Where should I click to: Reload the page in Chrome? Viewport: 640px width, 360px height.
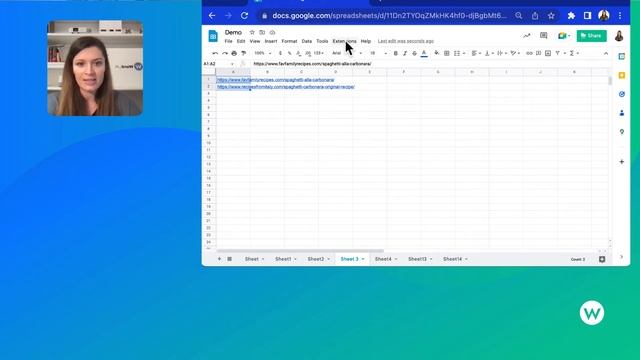point(244,16)
